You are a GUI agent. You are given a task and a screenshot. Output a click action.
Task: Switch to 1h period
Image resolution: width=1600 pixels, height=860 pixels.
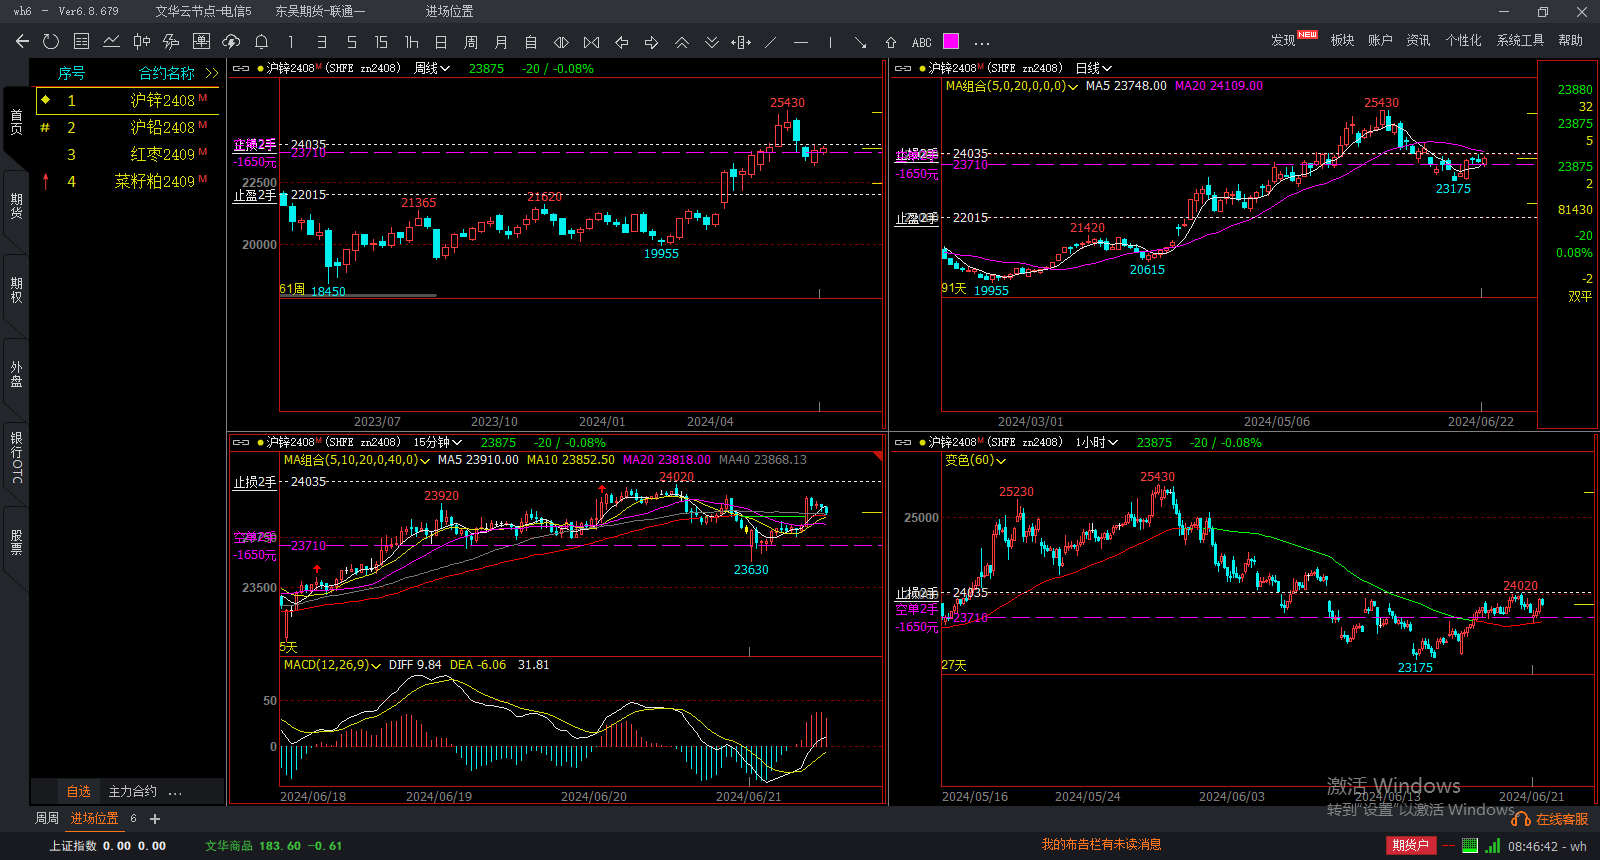411,42
